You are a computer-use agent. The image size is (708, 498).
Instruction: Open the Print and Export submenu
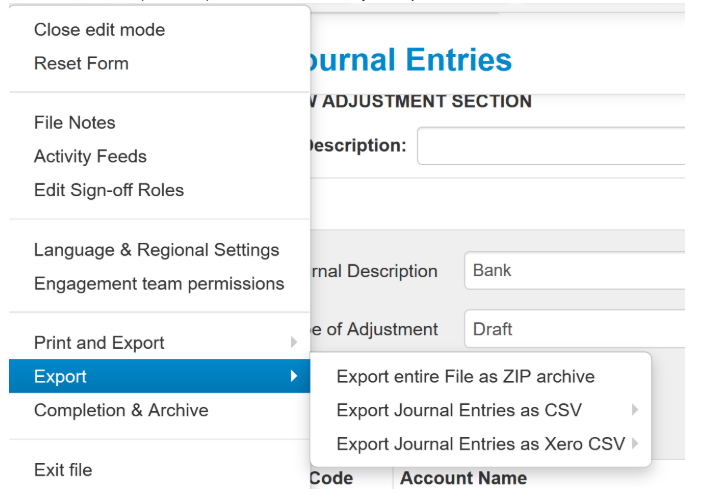coord(99,343)
